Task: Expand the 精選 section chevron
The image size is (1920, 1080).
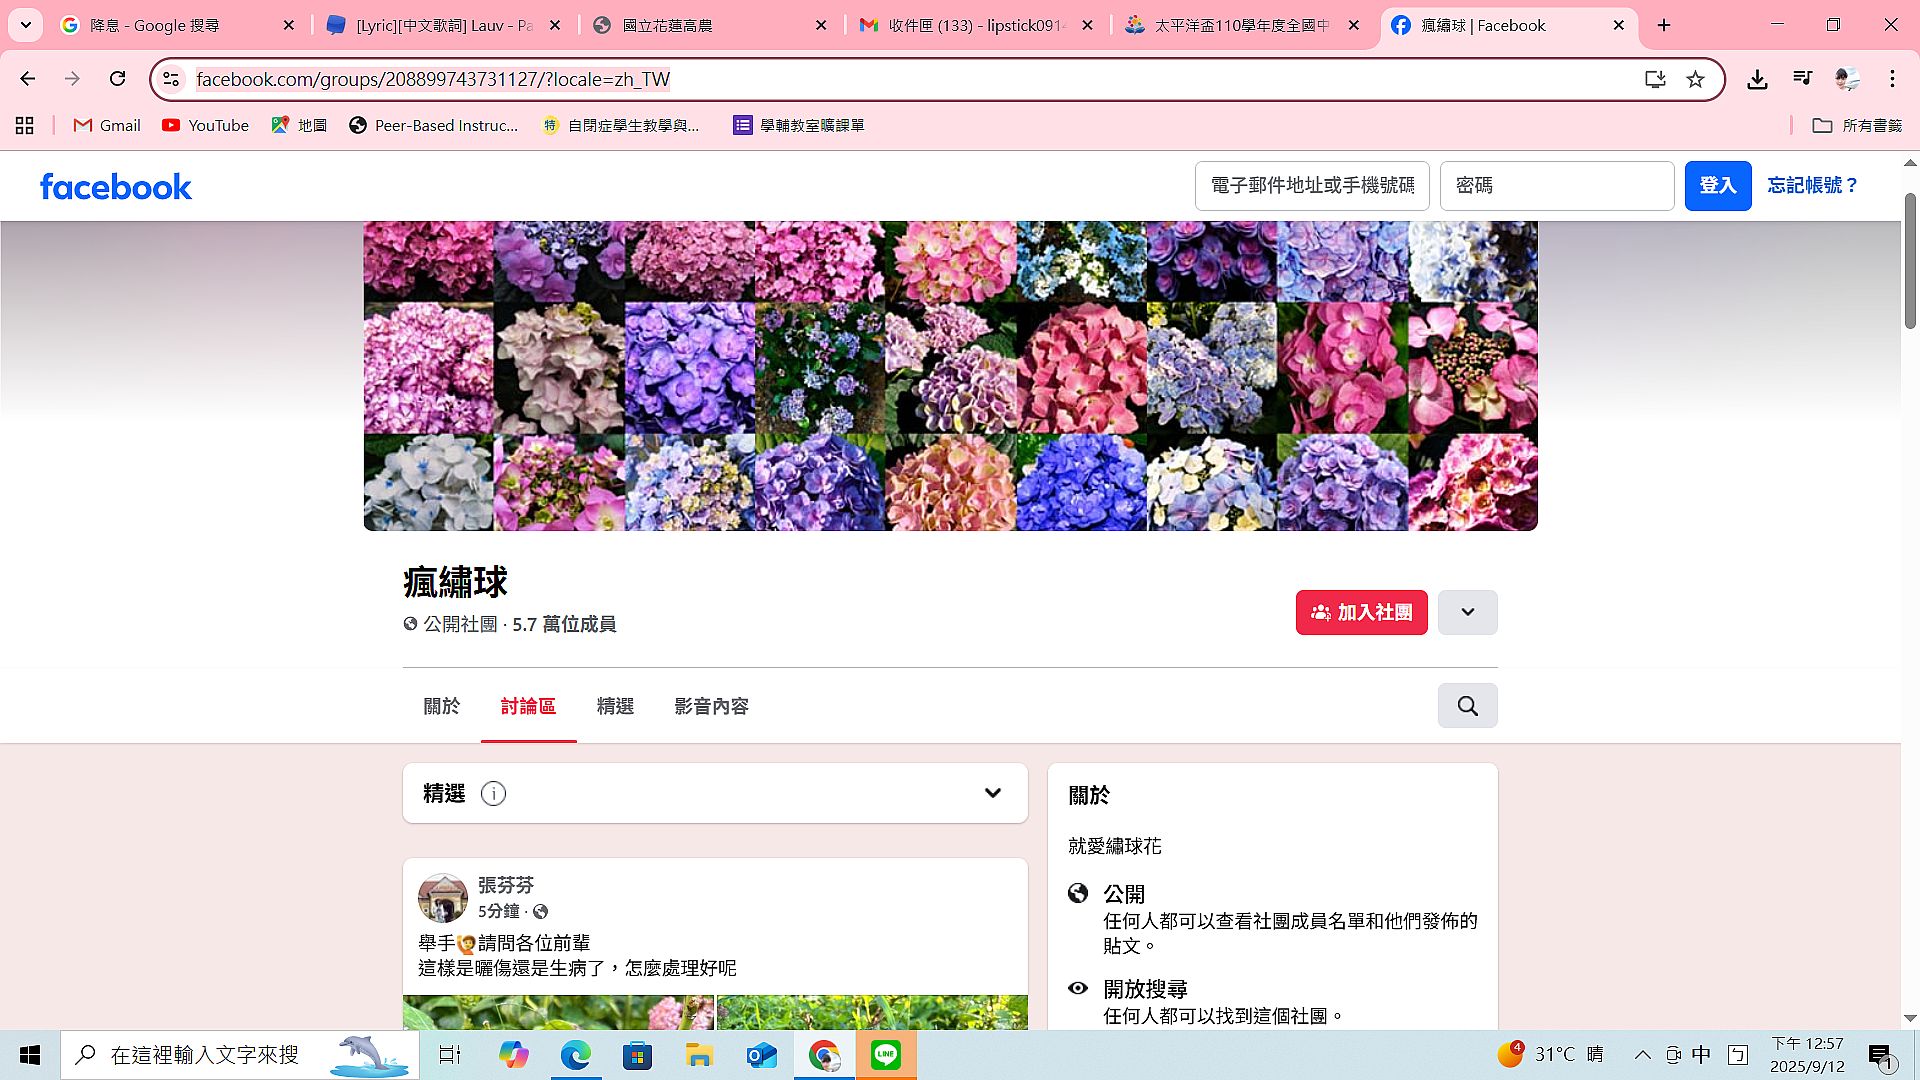Action: click(x=992, y=793)
